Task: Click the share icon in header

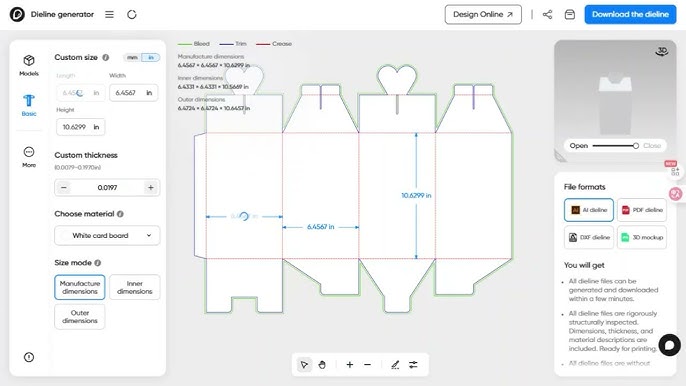Action: [x=547, y=14]
